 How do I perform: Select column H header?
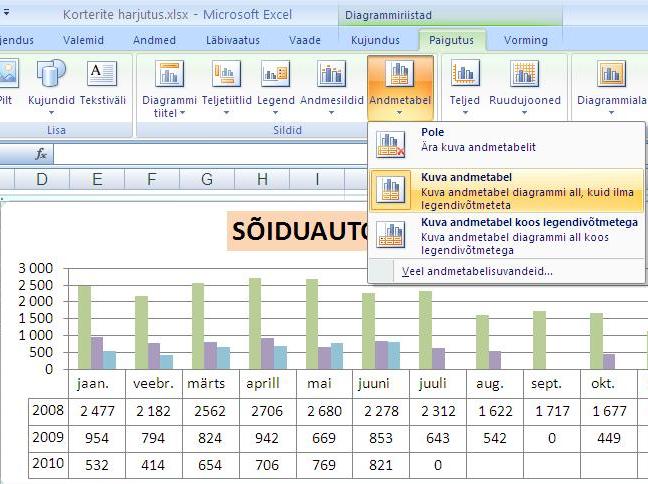pos(262,179)
